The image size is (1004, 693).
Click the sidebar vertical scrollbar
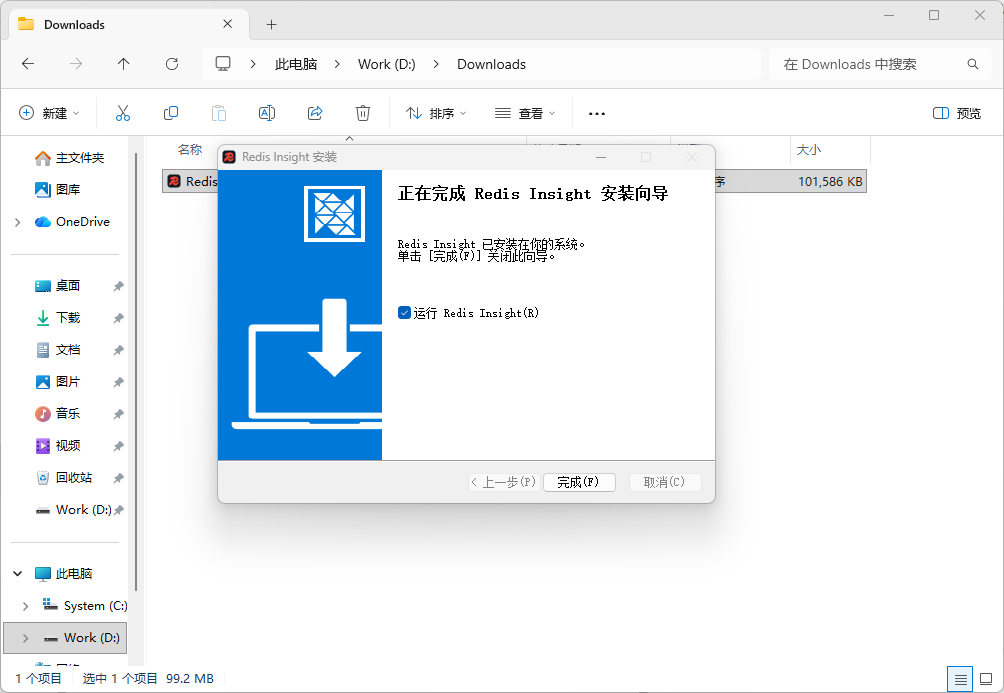click(x=136, y=371)
